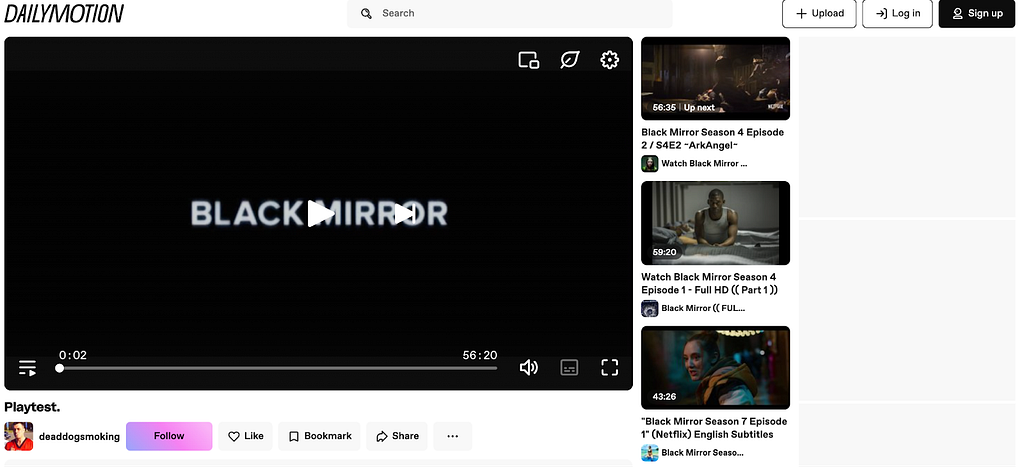Go to Dailymotion home via logo

64,13
